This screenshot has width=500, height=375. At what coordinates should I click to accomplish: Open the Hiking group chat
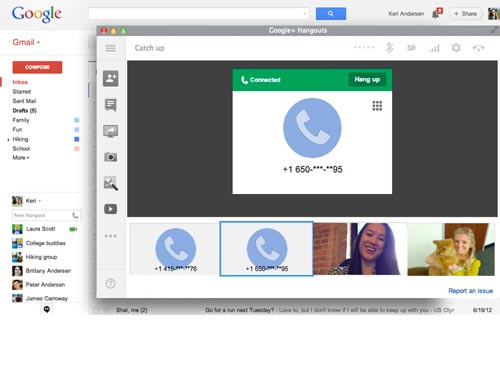coord(41,257)
